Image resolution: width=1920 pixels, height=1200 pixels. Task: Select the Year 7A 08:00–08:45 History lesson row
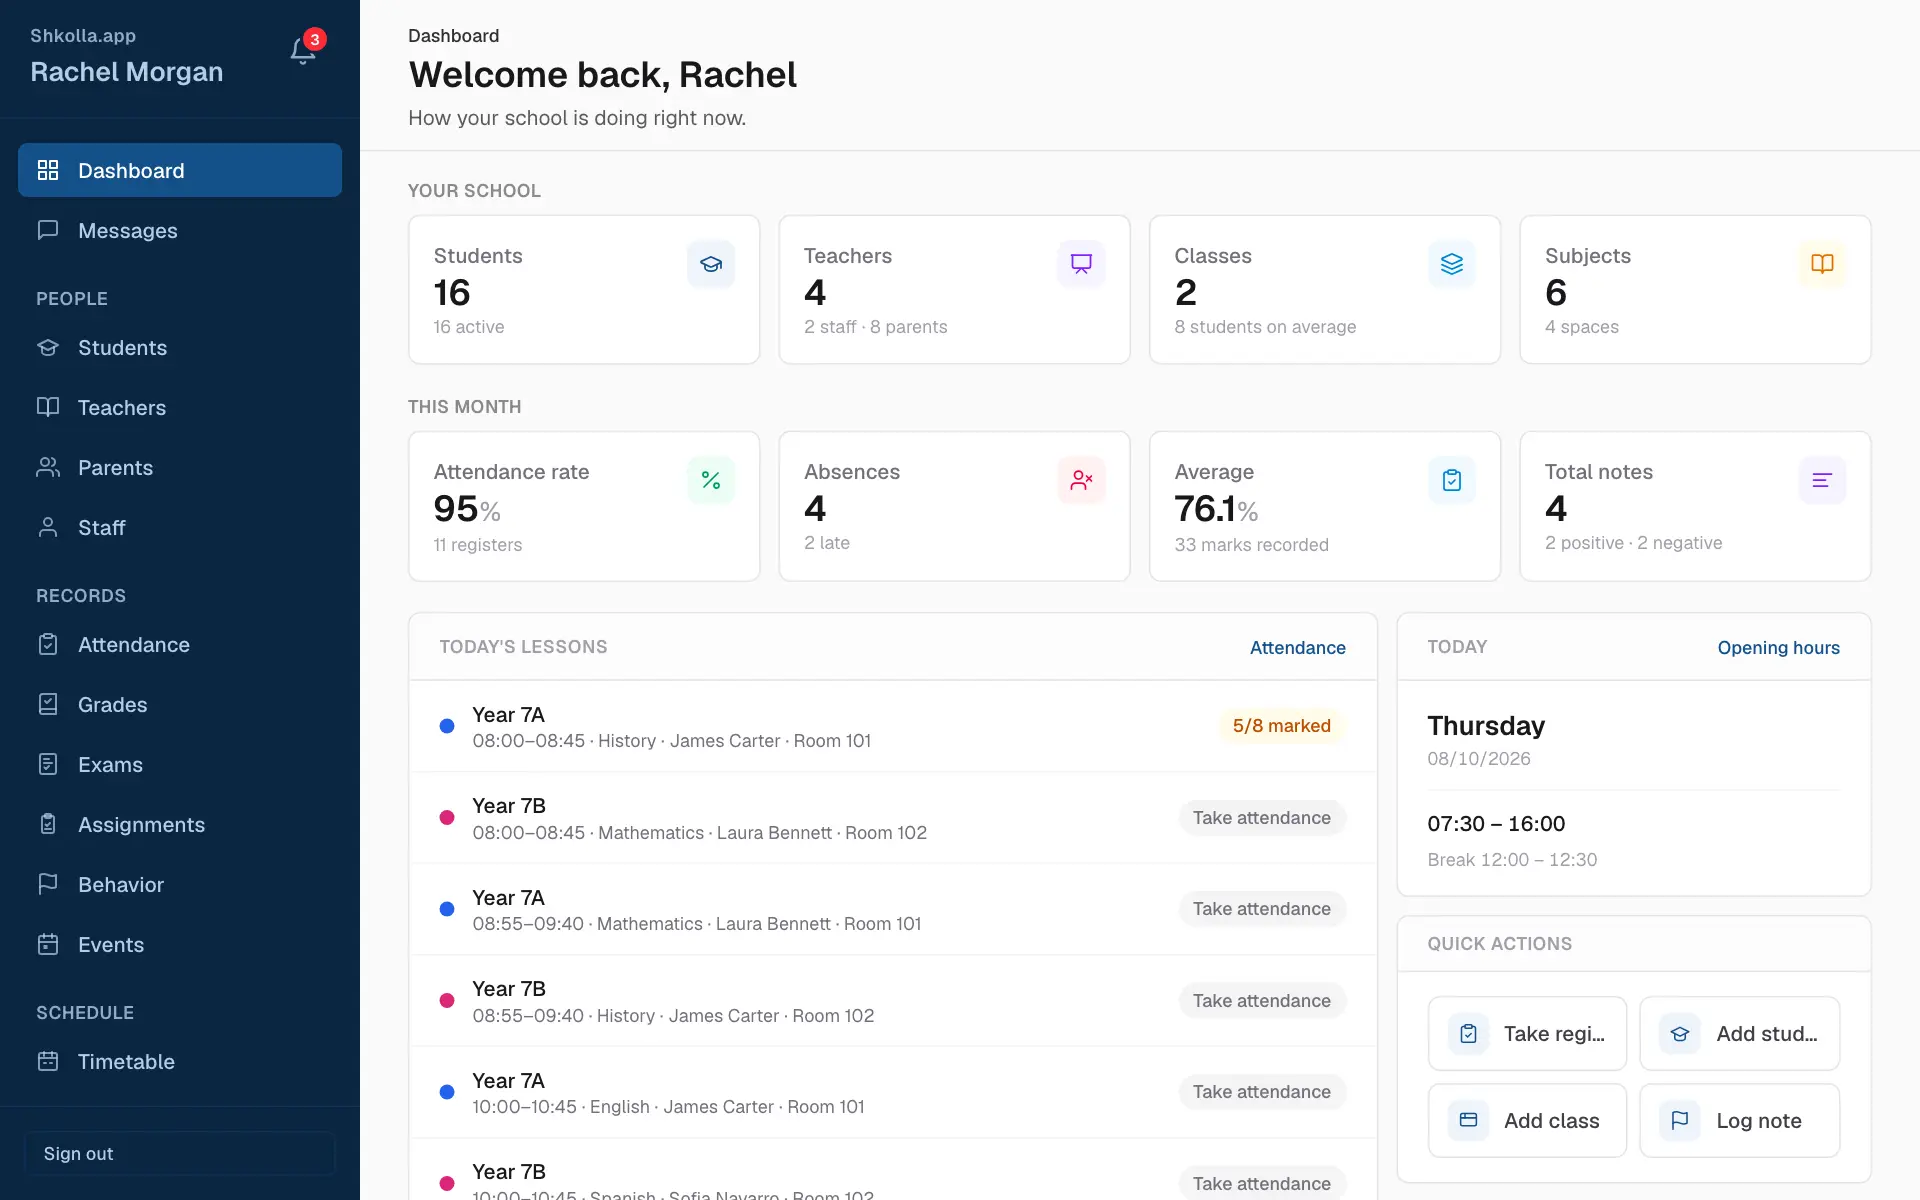[893, 726]
